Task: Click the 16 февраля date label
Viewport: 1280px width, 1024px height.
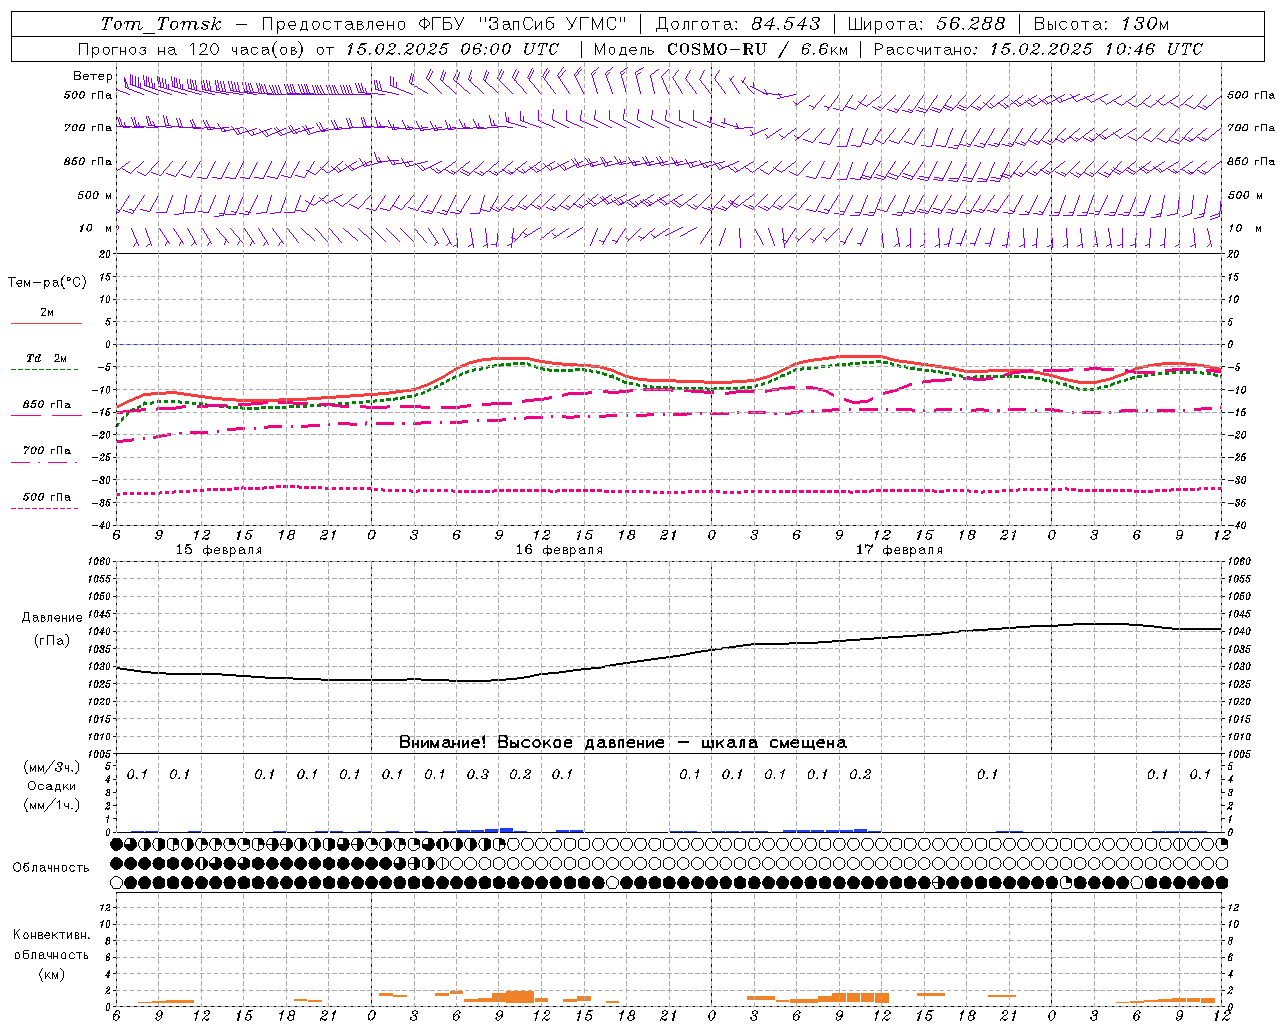Action: click(x=559, y=550)
